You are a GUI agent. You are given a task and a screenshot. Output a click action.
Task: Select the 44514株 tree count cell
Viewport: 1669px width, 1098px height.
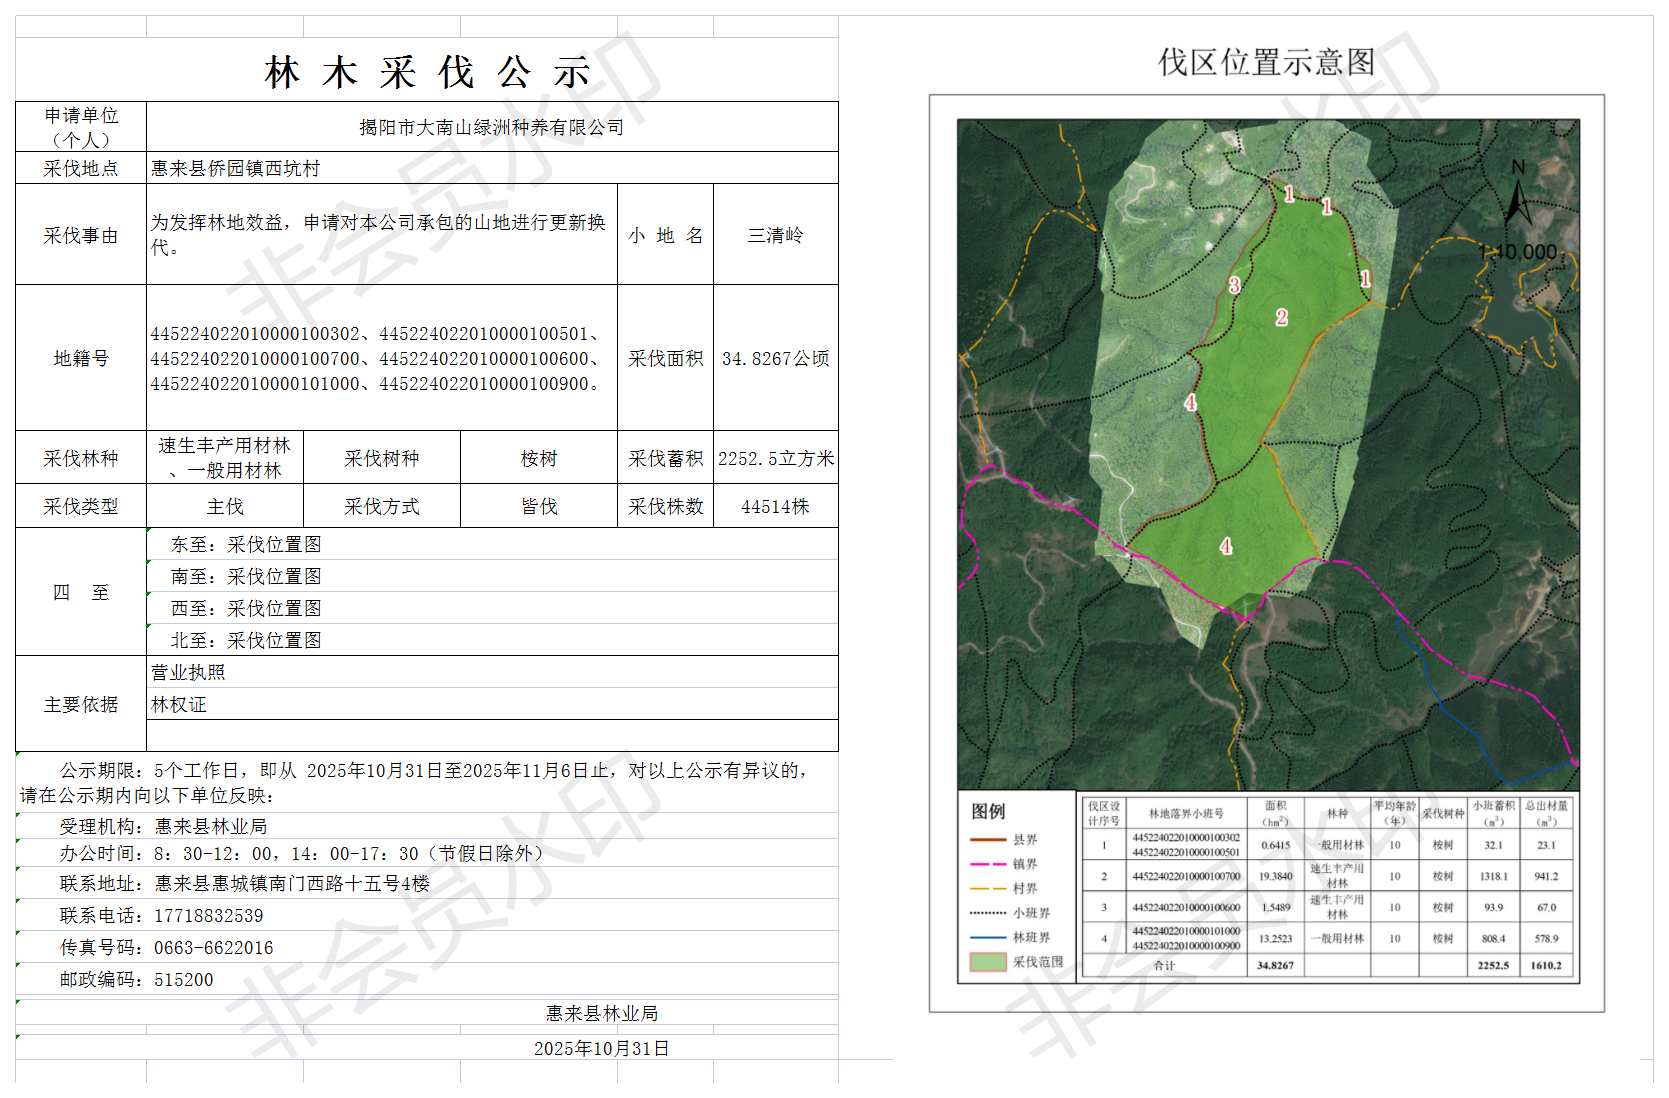click(x=775, y=507)
